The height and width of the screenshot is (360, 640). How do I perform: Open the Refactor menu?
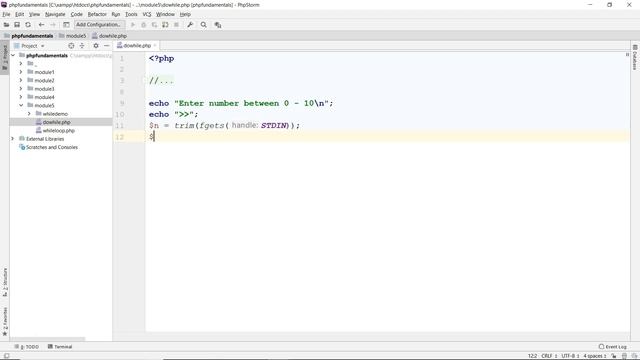tap(97, 14)
